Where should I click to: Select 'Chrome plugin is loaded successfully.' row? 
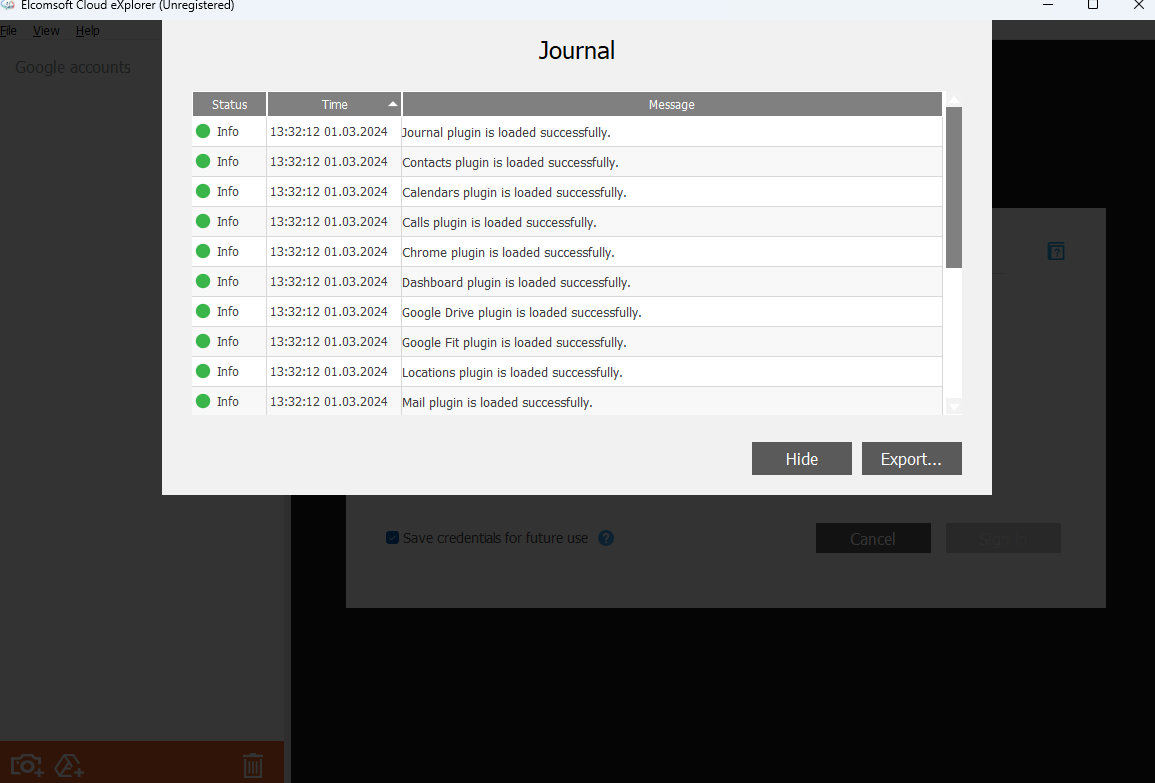567,252
